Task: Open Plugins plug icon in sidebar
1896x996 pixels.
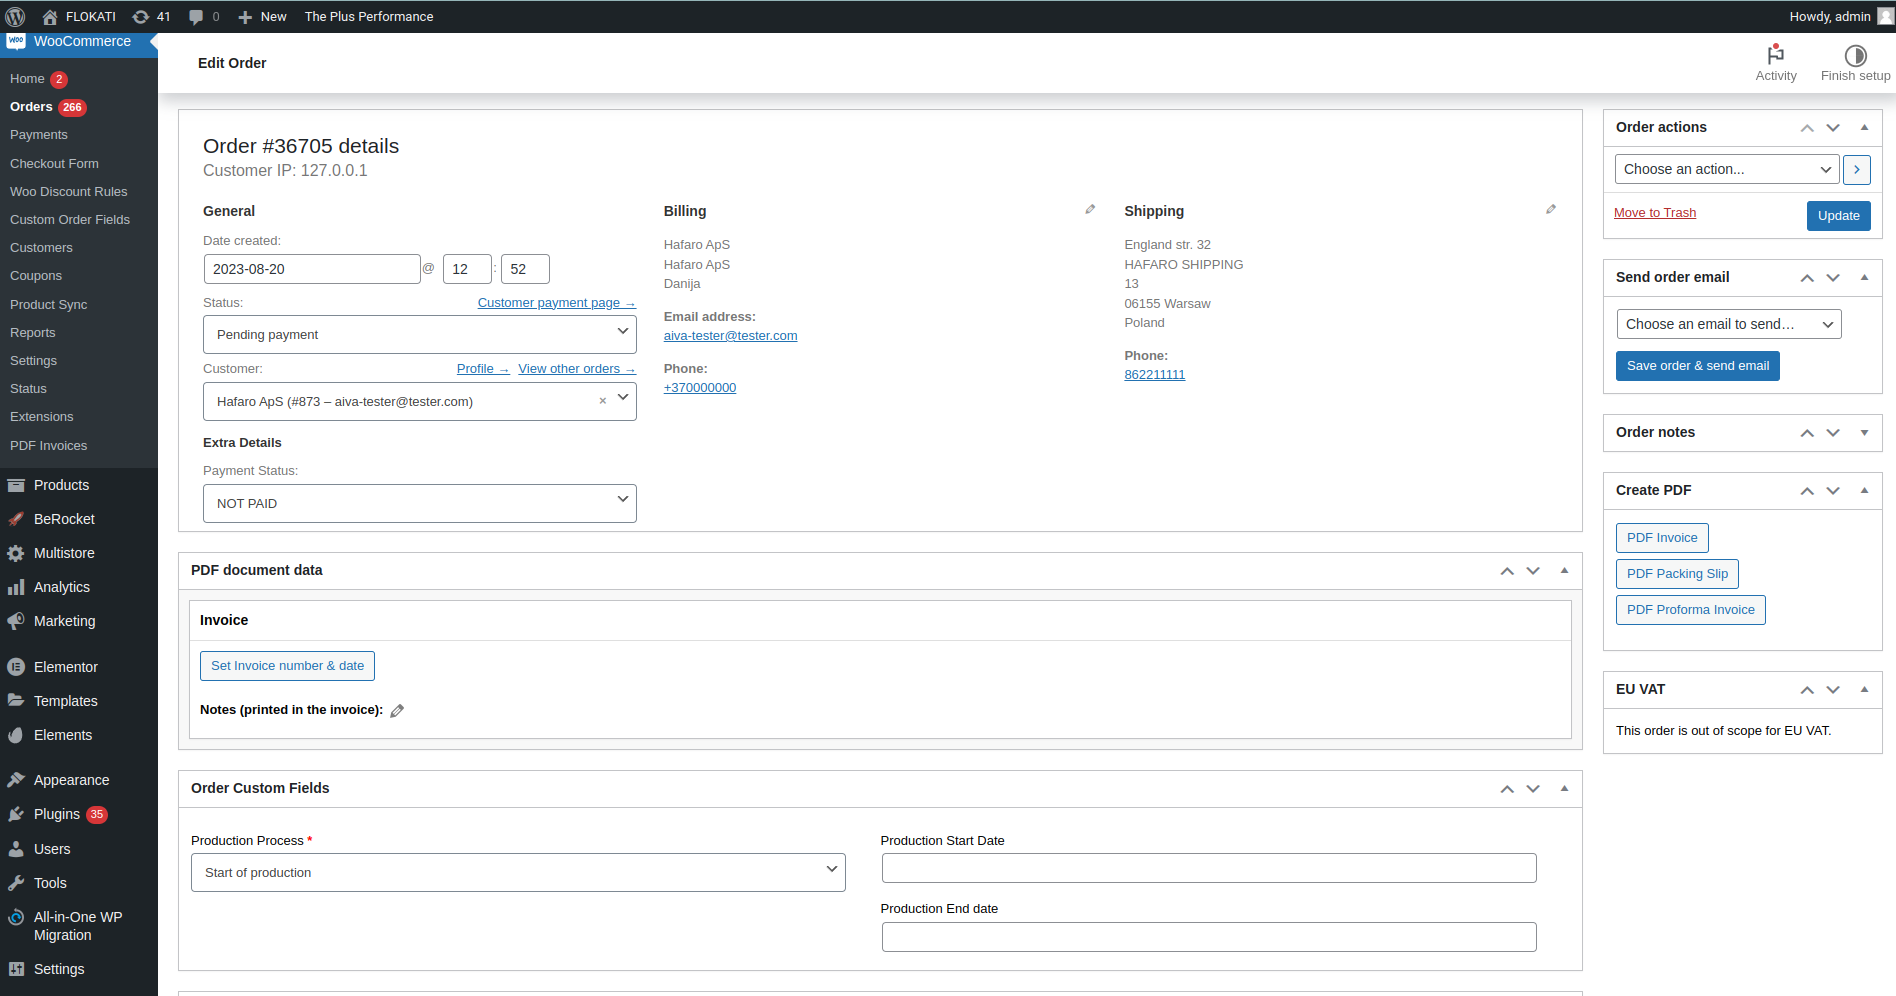Action: point(16,814)
